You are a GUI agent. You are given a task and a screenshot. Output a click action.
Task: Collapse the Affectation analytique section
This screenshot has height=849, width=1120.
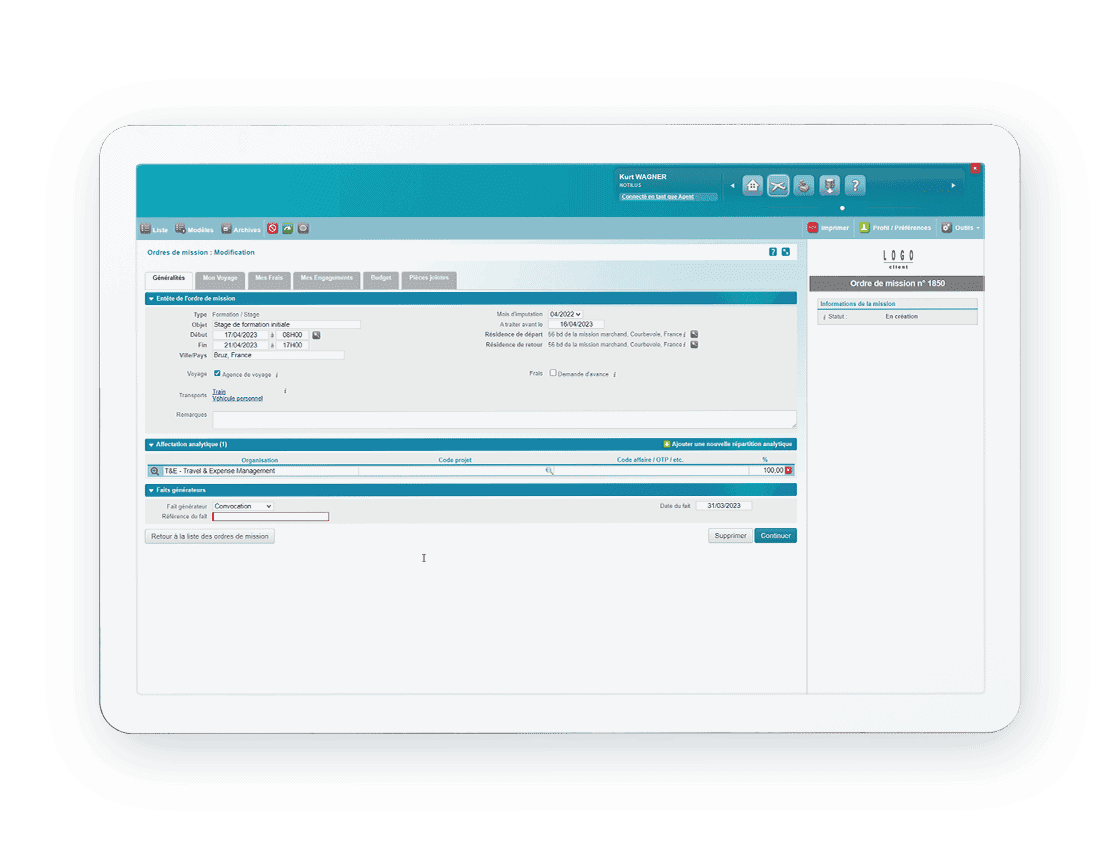click(152, 444)
